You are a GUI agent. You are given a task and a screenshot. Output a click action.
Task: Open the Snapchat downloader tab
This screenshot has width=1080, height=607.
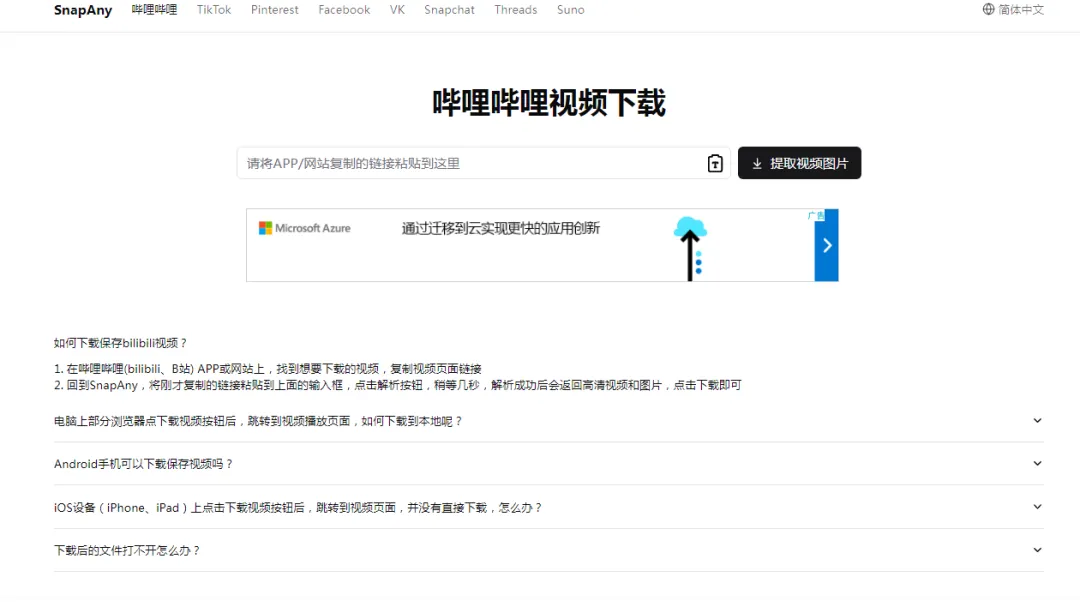click(449, 10)
